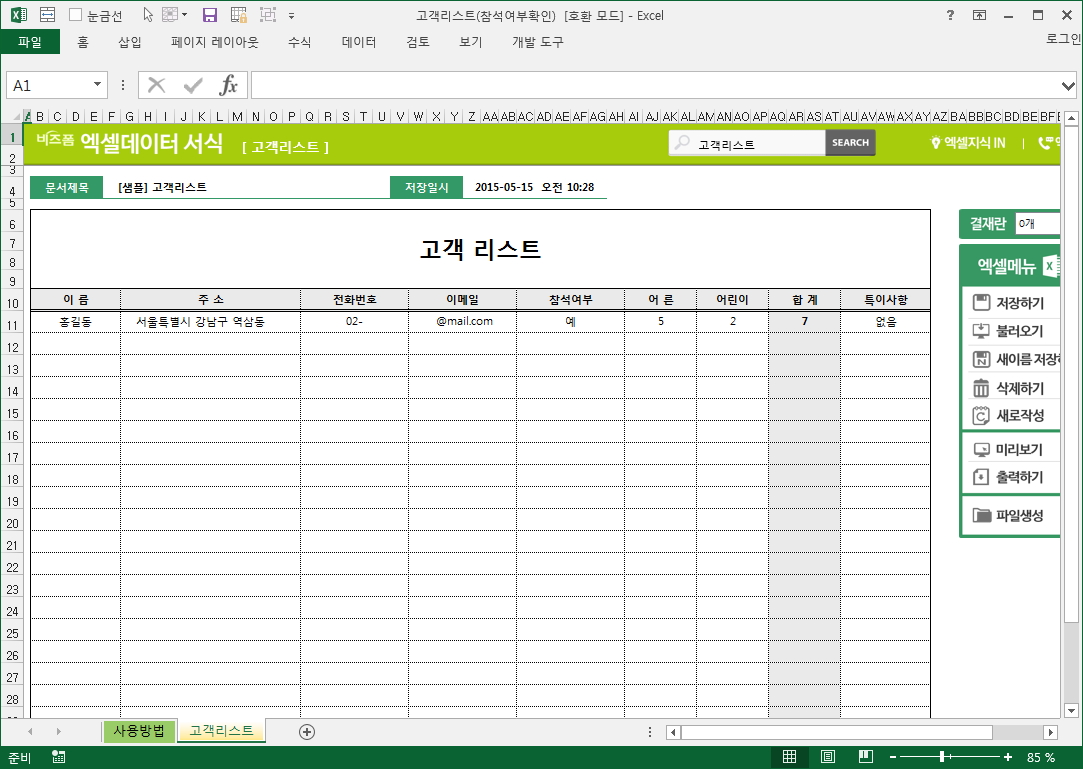Click the 로그인 sign-in link

click(1062, 39)
